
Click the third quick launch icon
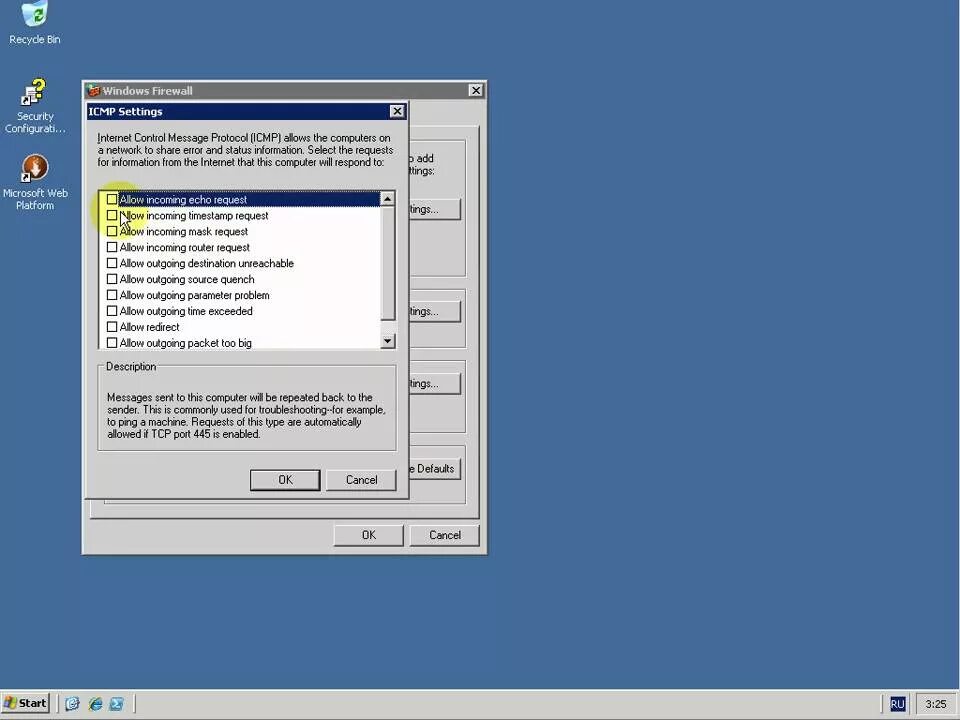tap(116, 703)
